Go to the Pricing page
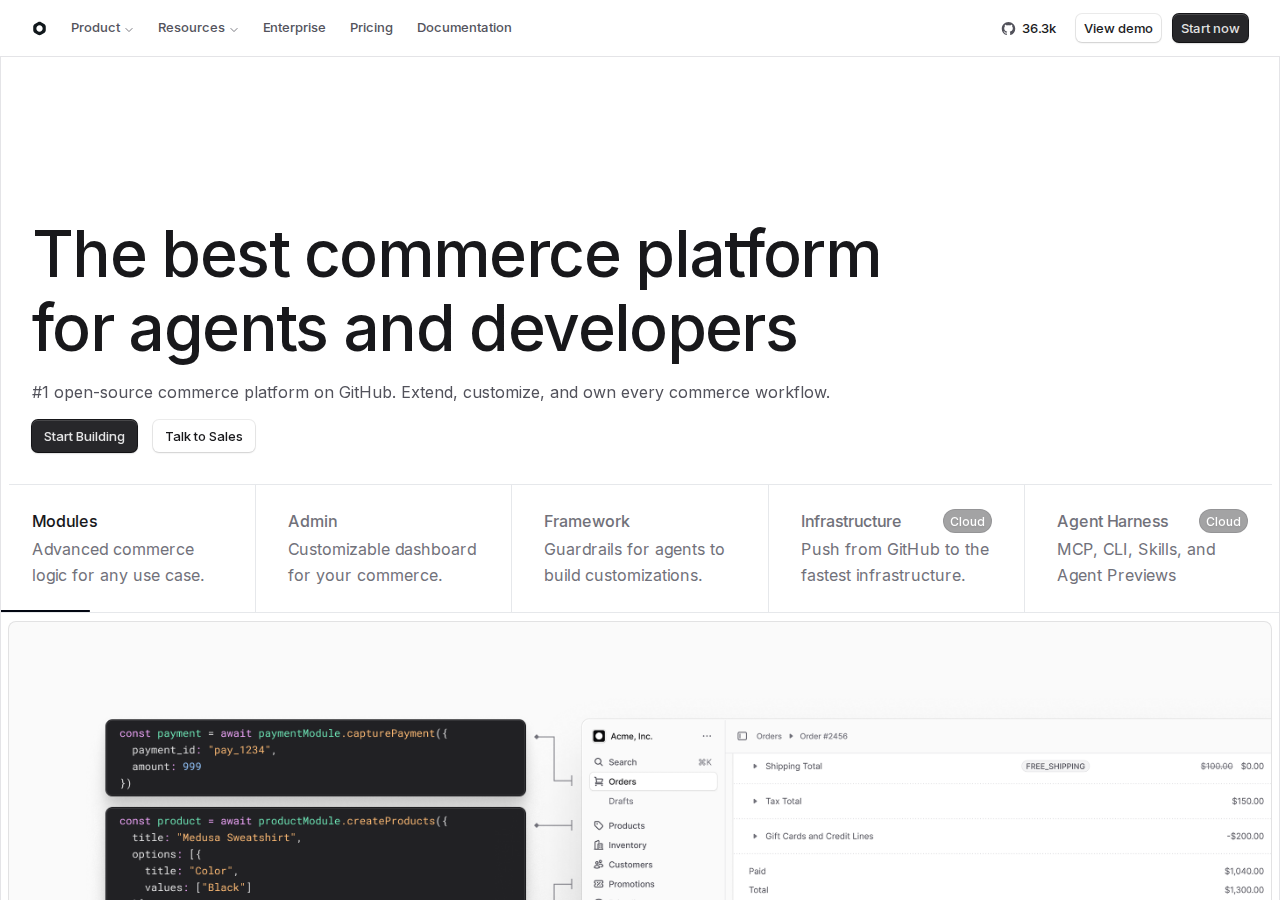The height and width of the screenshot is (900, 1280). pos(371,28)
